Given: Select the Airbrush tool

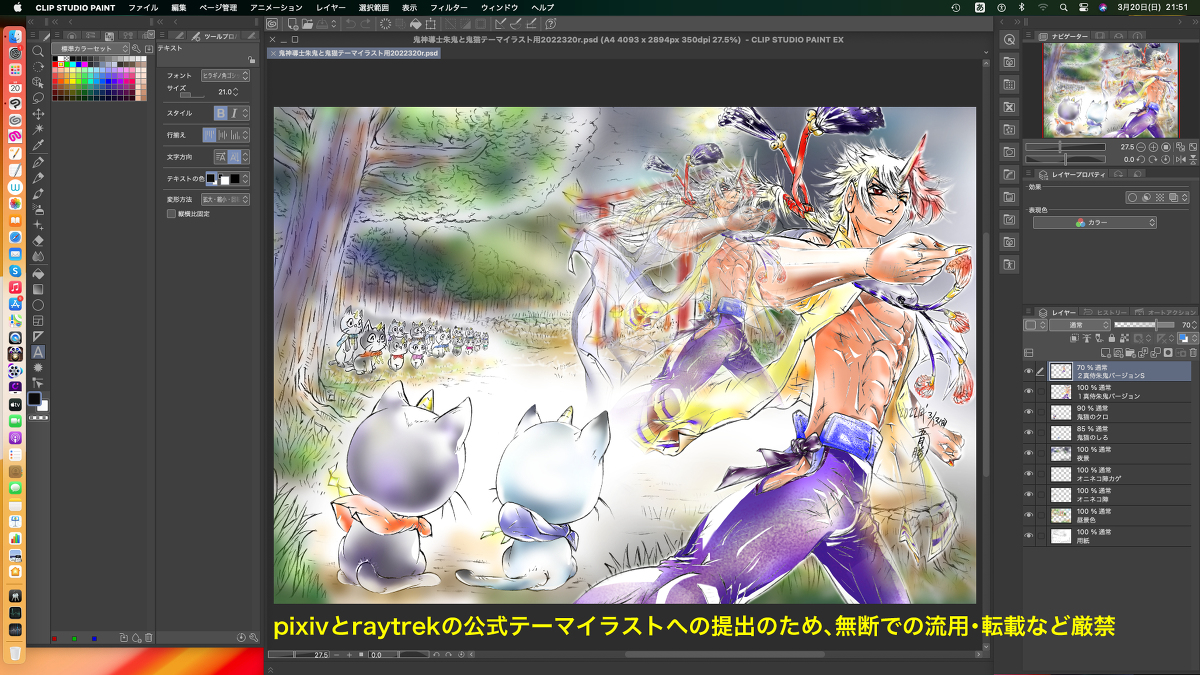Looking at the screenshot, I should tap(38, 209).
